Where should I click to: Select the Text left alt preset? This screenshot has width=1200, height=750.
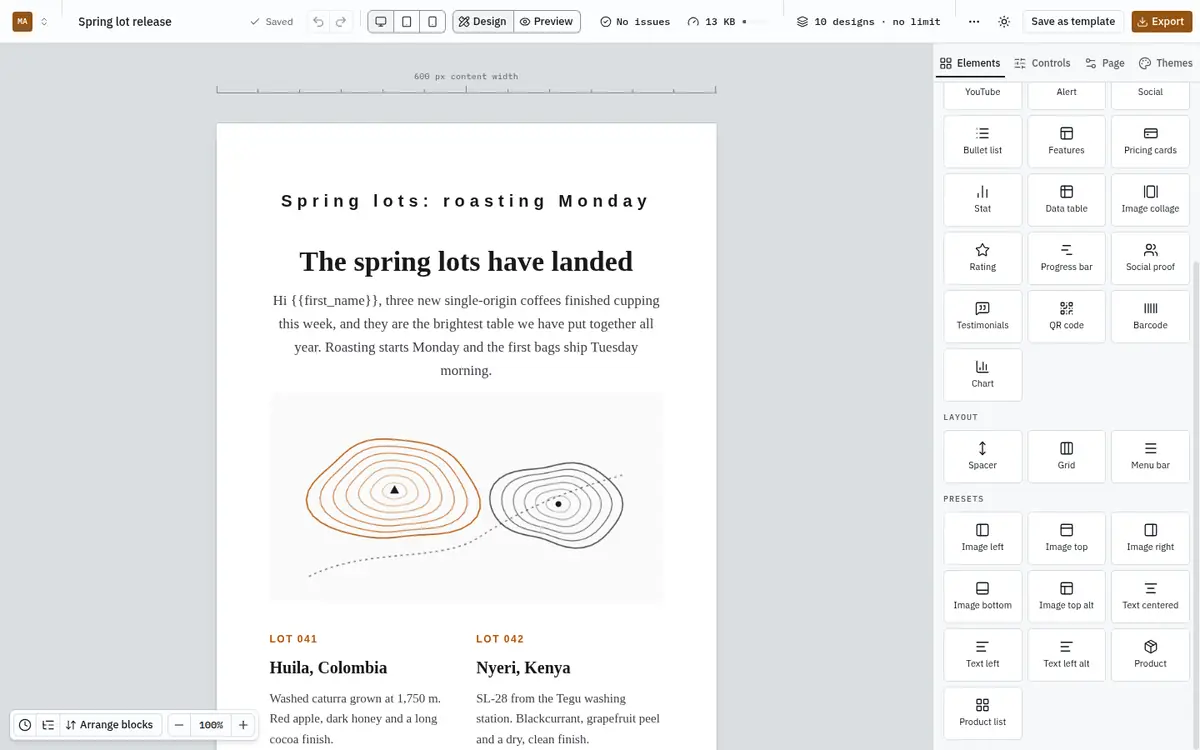click(1067, 654)
